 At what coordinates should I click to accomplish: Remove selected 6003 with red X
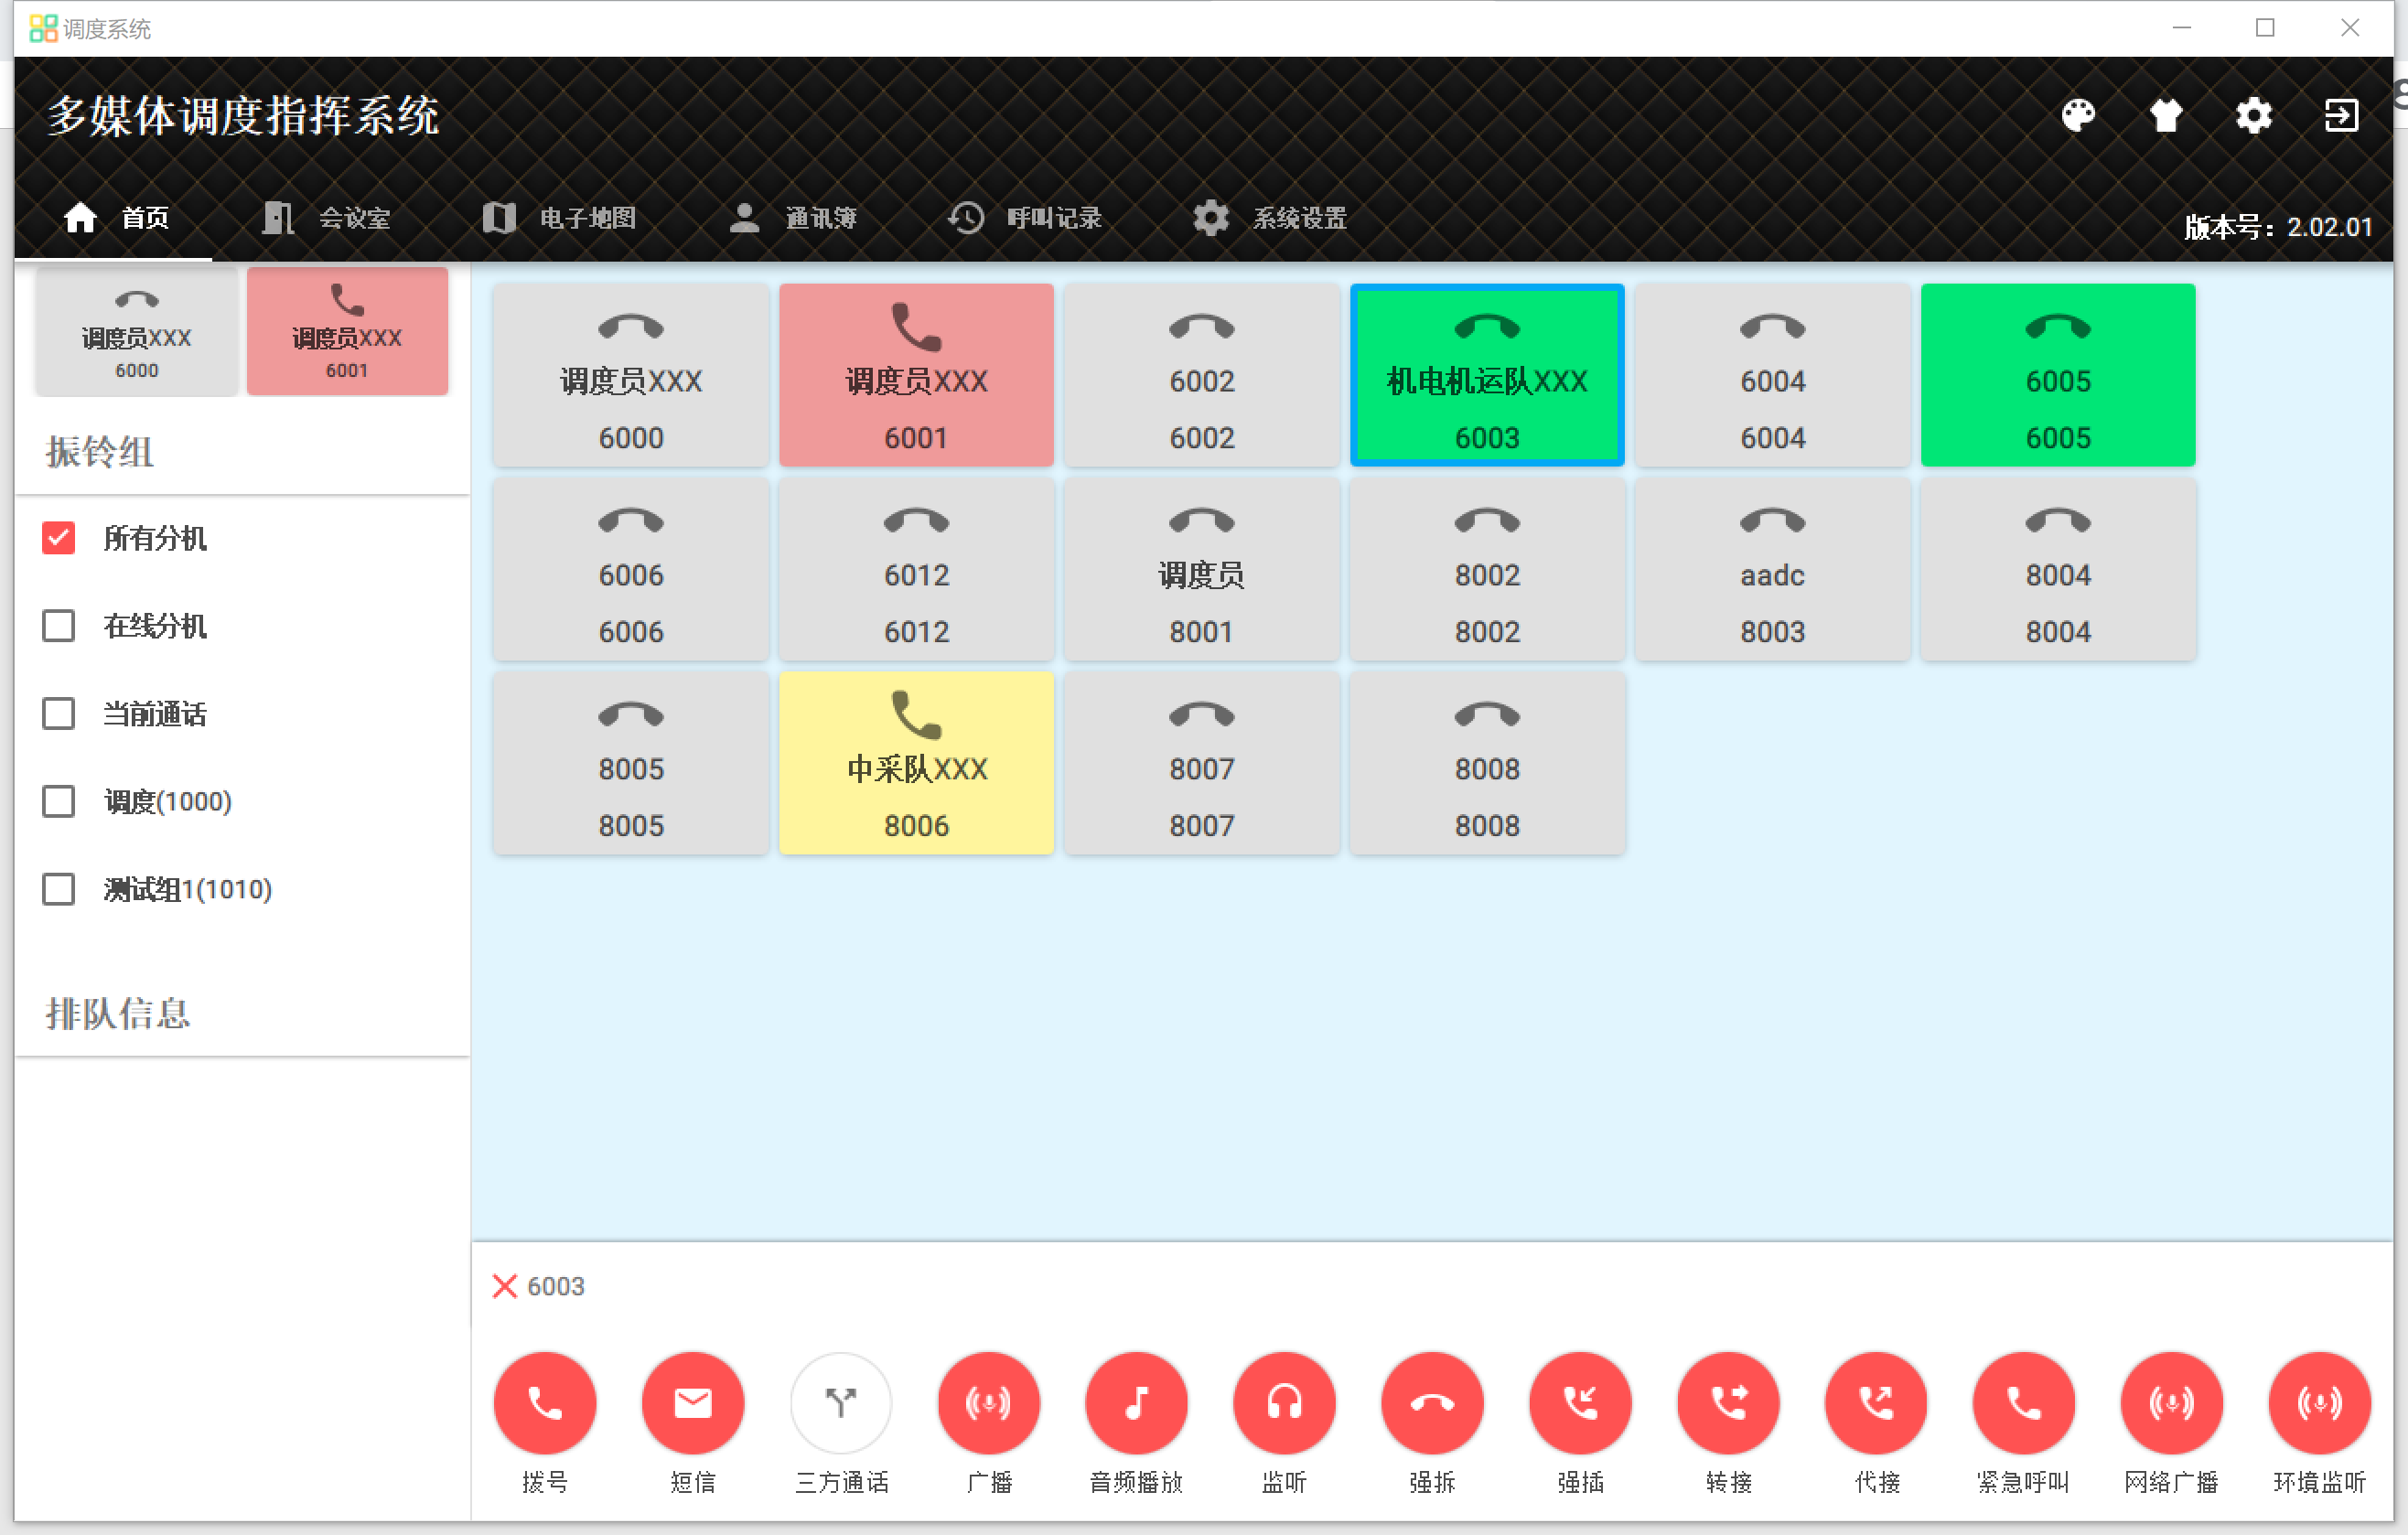point(504,1286)
